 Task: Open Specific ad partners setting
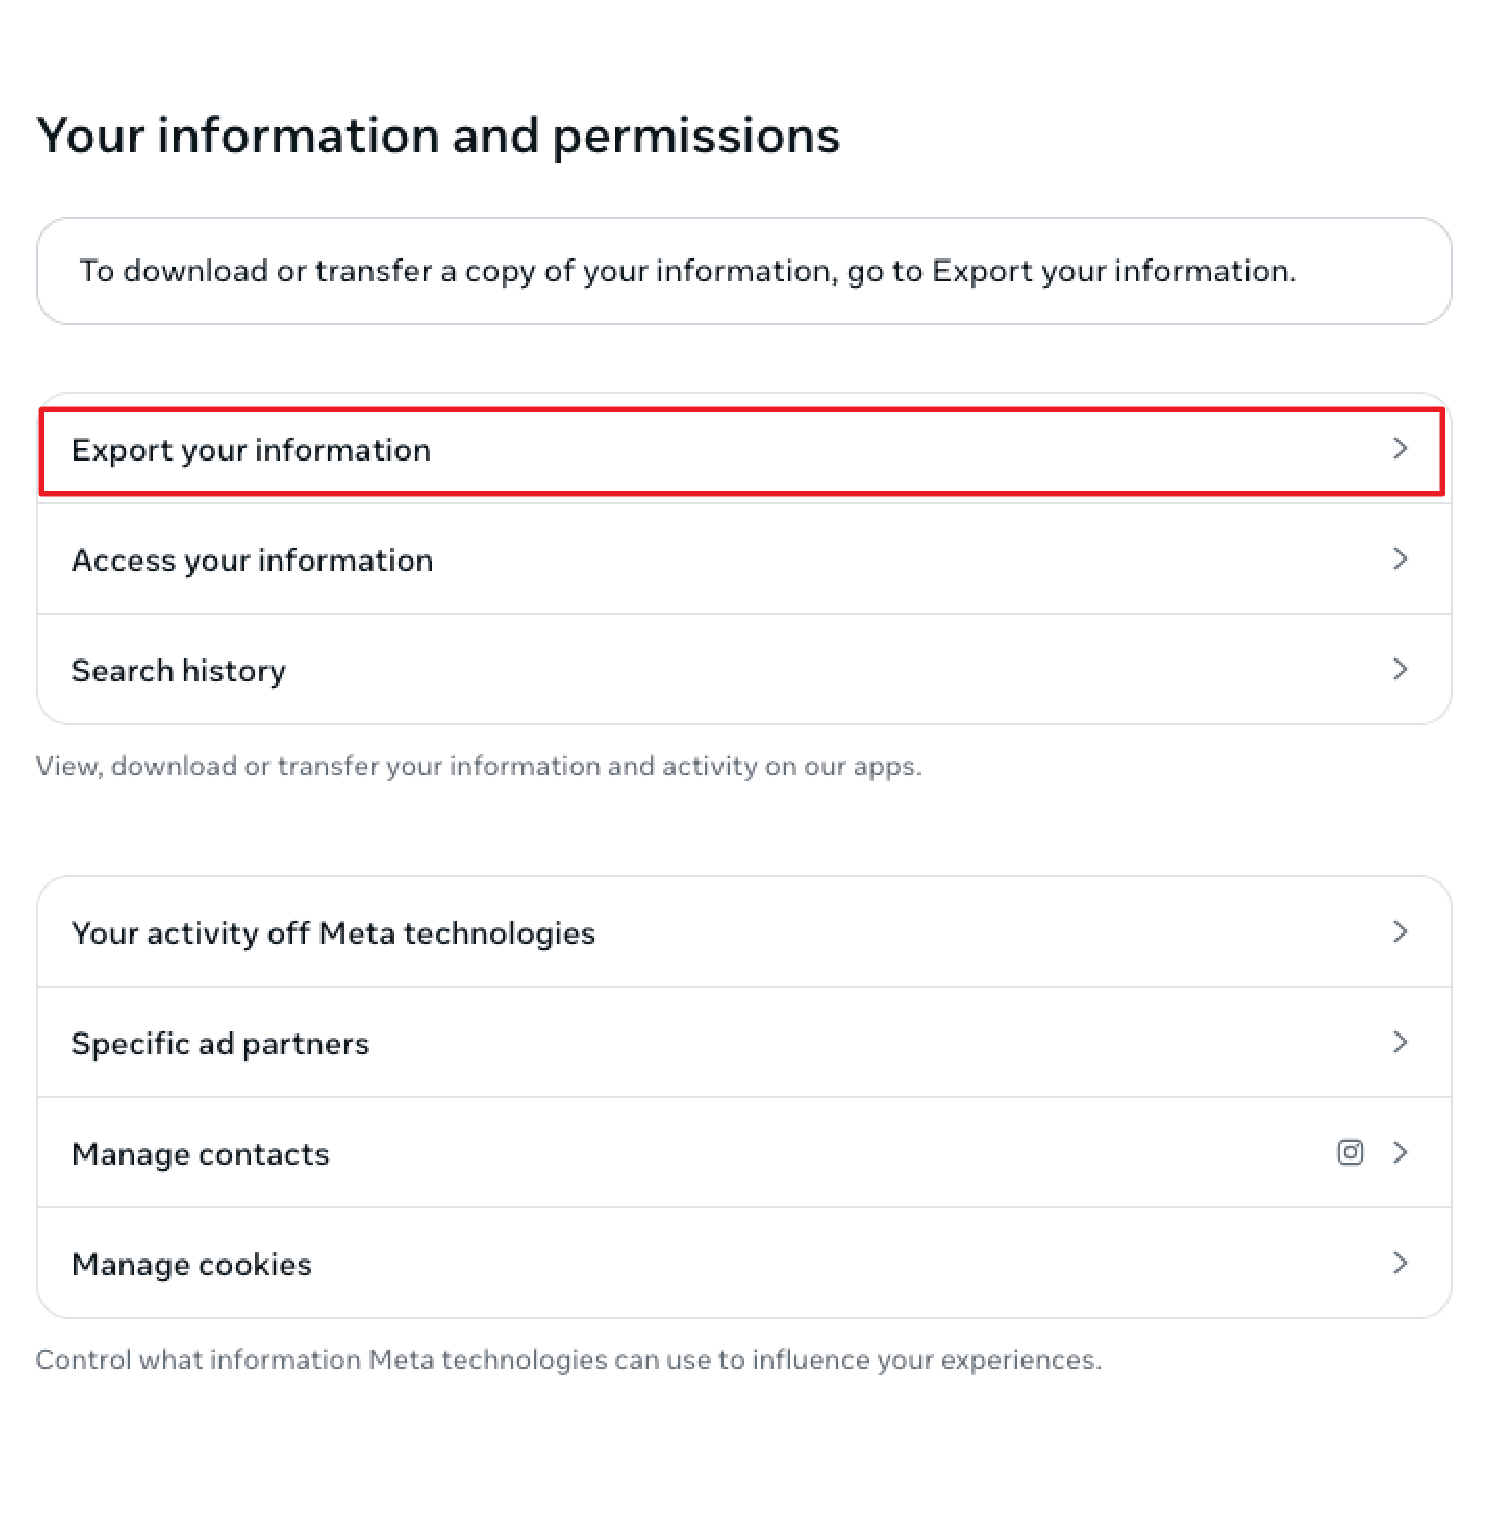[743, 1042]
